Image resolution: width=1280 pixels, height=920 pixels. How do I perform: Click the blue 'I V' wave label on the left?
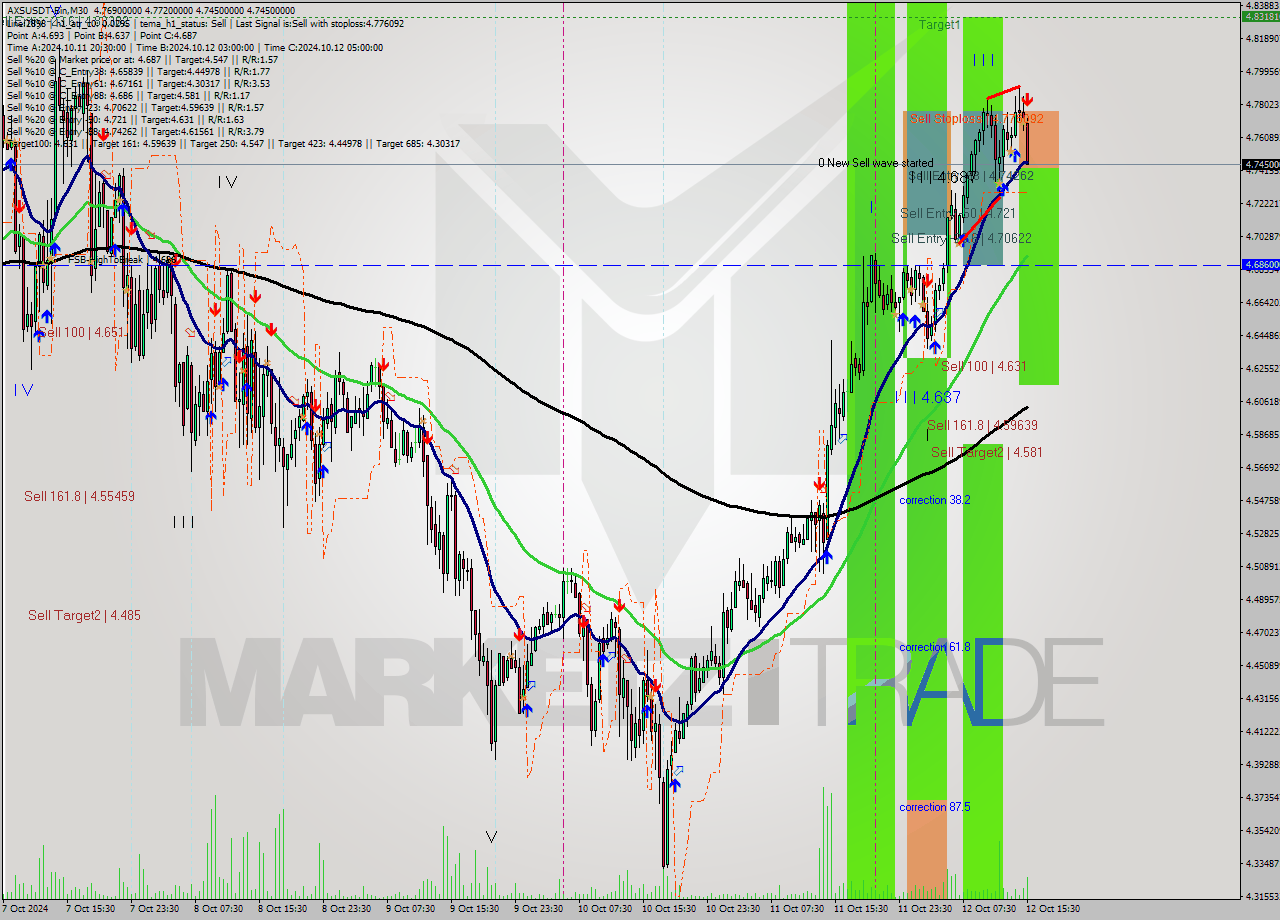(24, 390)
